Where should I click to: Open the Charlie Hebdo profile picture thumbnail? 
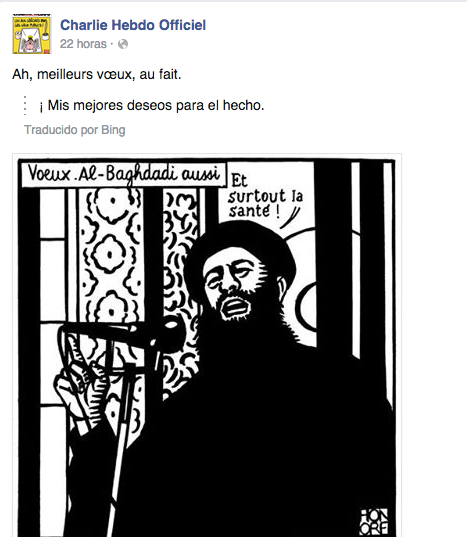click(32, 34)
